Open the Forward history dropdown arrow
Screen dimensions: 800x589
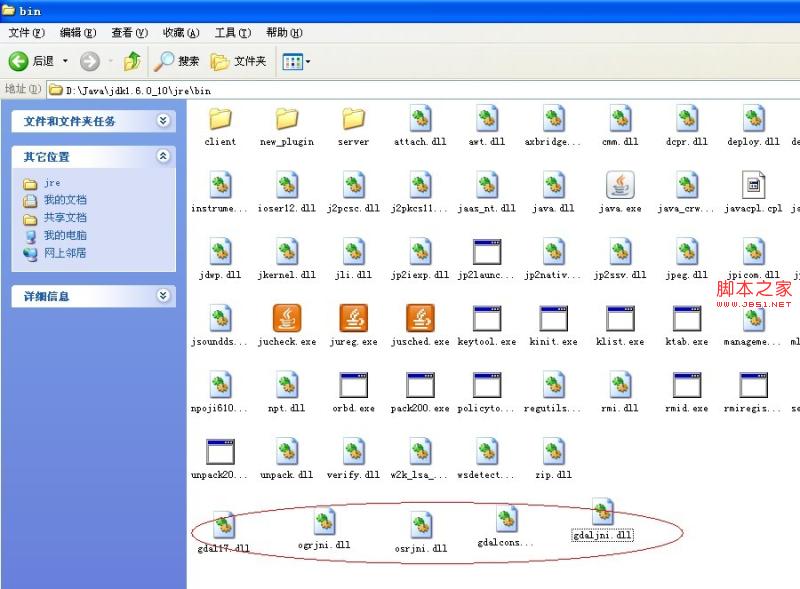point(111,61)
